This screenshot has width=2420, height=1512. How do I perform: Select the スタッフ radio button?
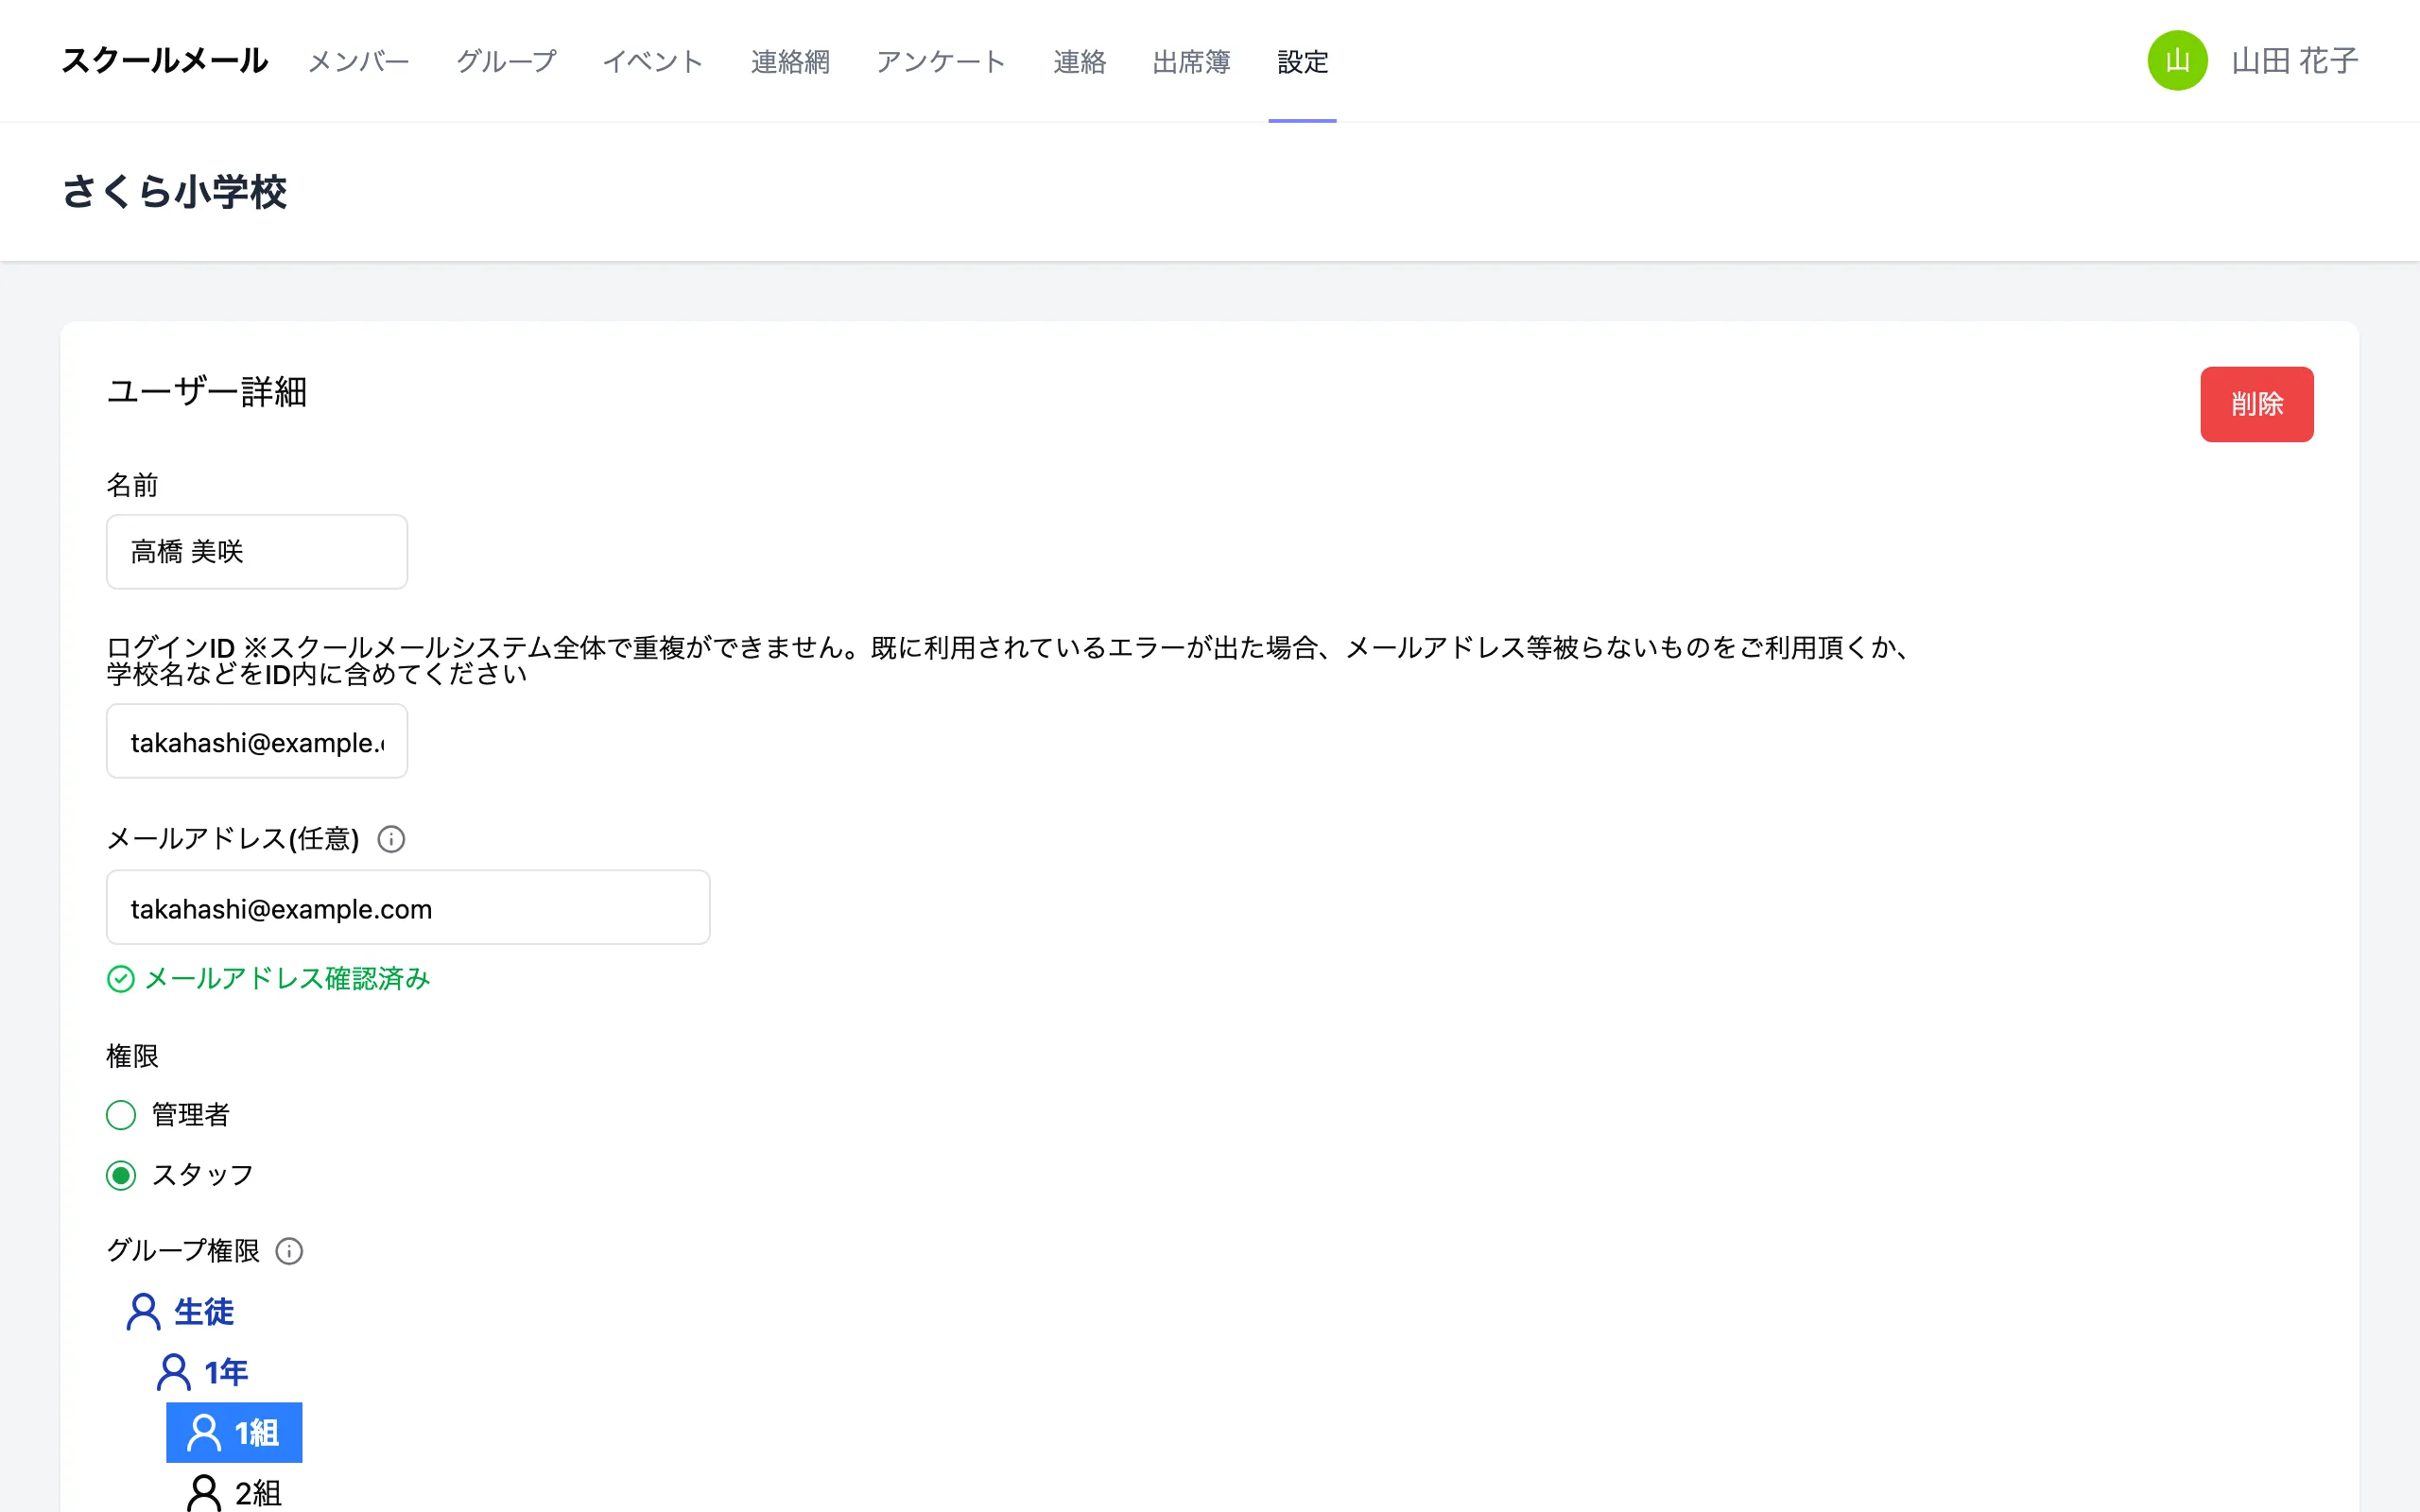(121, 1175)
